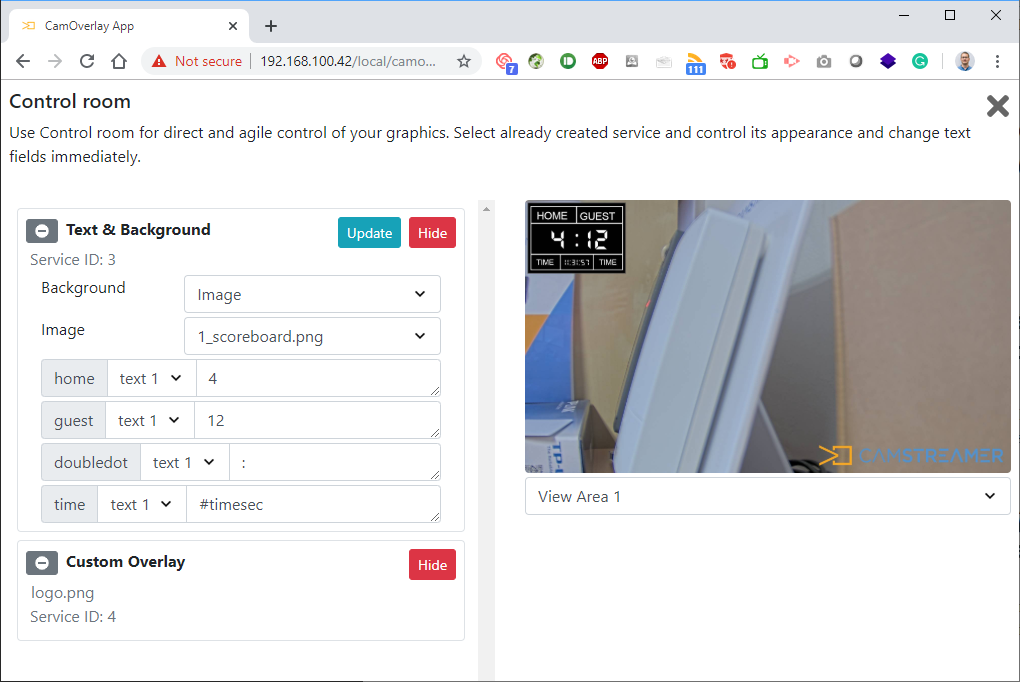
Task: Expand the View Area 1 dropdown
Action: [767, 496]
